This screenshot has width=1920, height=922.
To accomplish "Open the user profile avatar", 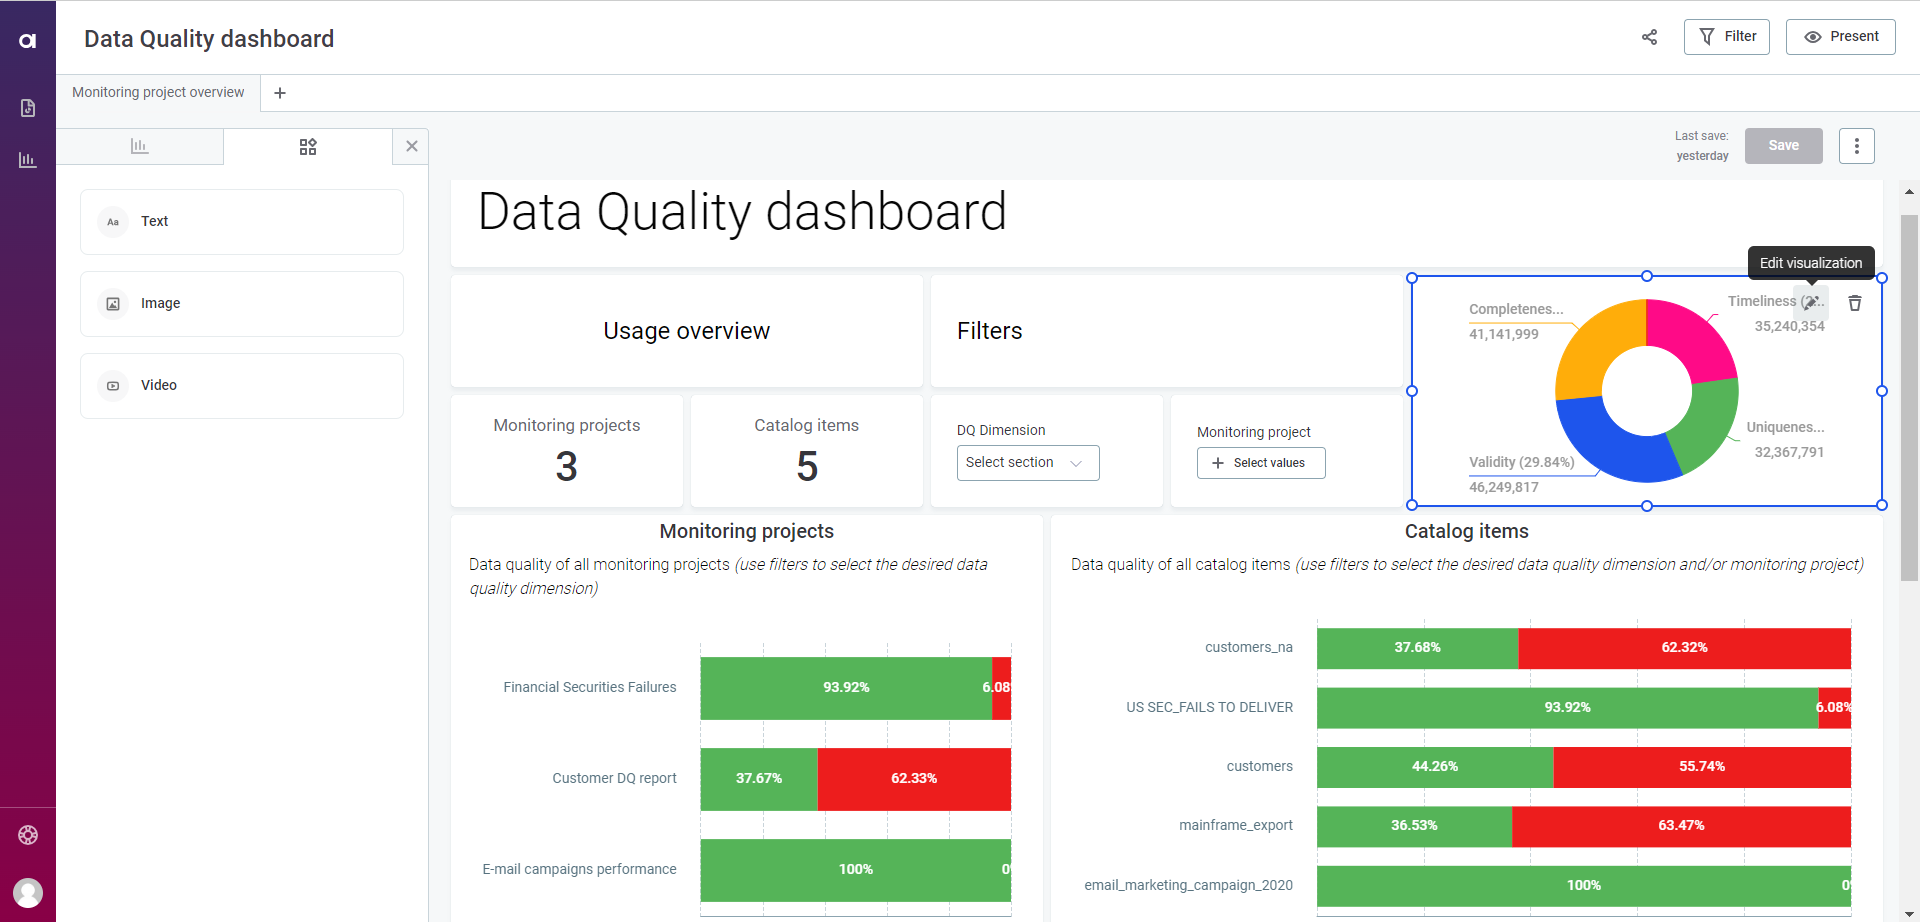I will [28, 892].
